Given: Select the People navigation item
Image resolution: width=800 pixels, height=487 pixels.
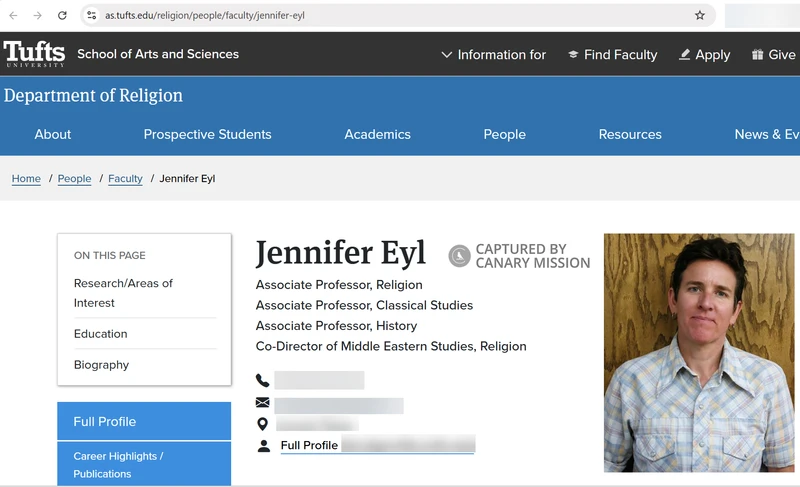Looking at the screenshot, I should tap(504, 134).
